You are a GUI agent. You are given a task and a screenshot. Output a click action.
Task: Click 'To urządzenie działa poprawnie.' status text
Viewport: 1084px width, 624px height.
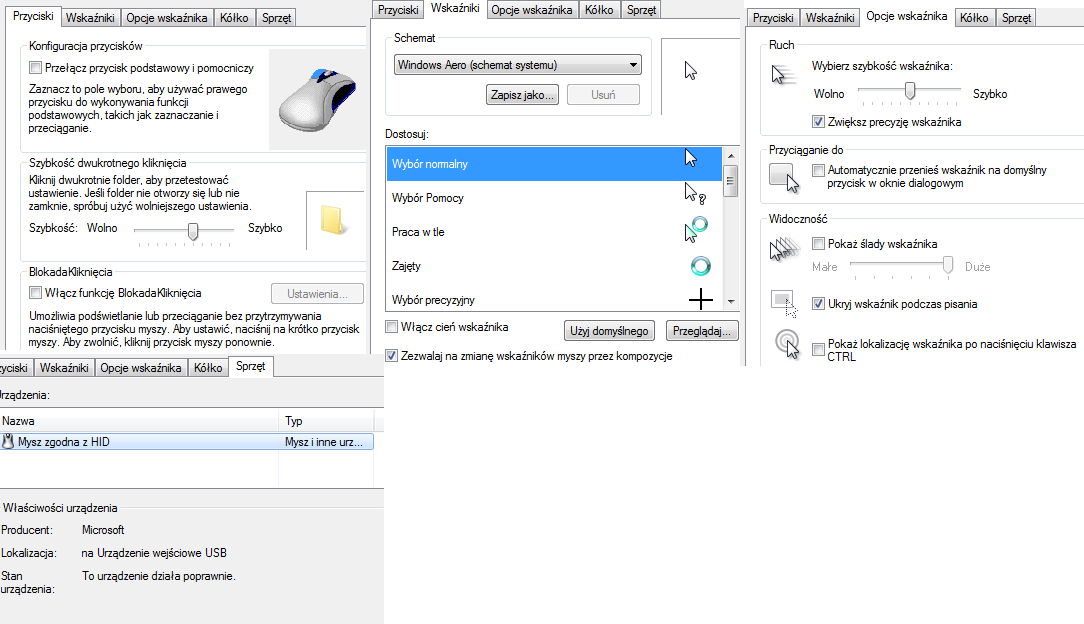pyautogui.click(x=158, y=576)
